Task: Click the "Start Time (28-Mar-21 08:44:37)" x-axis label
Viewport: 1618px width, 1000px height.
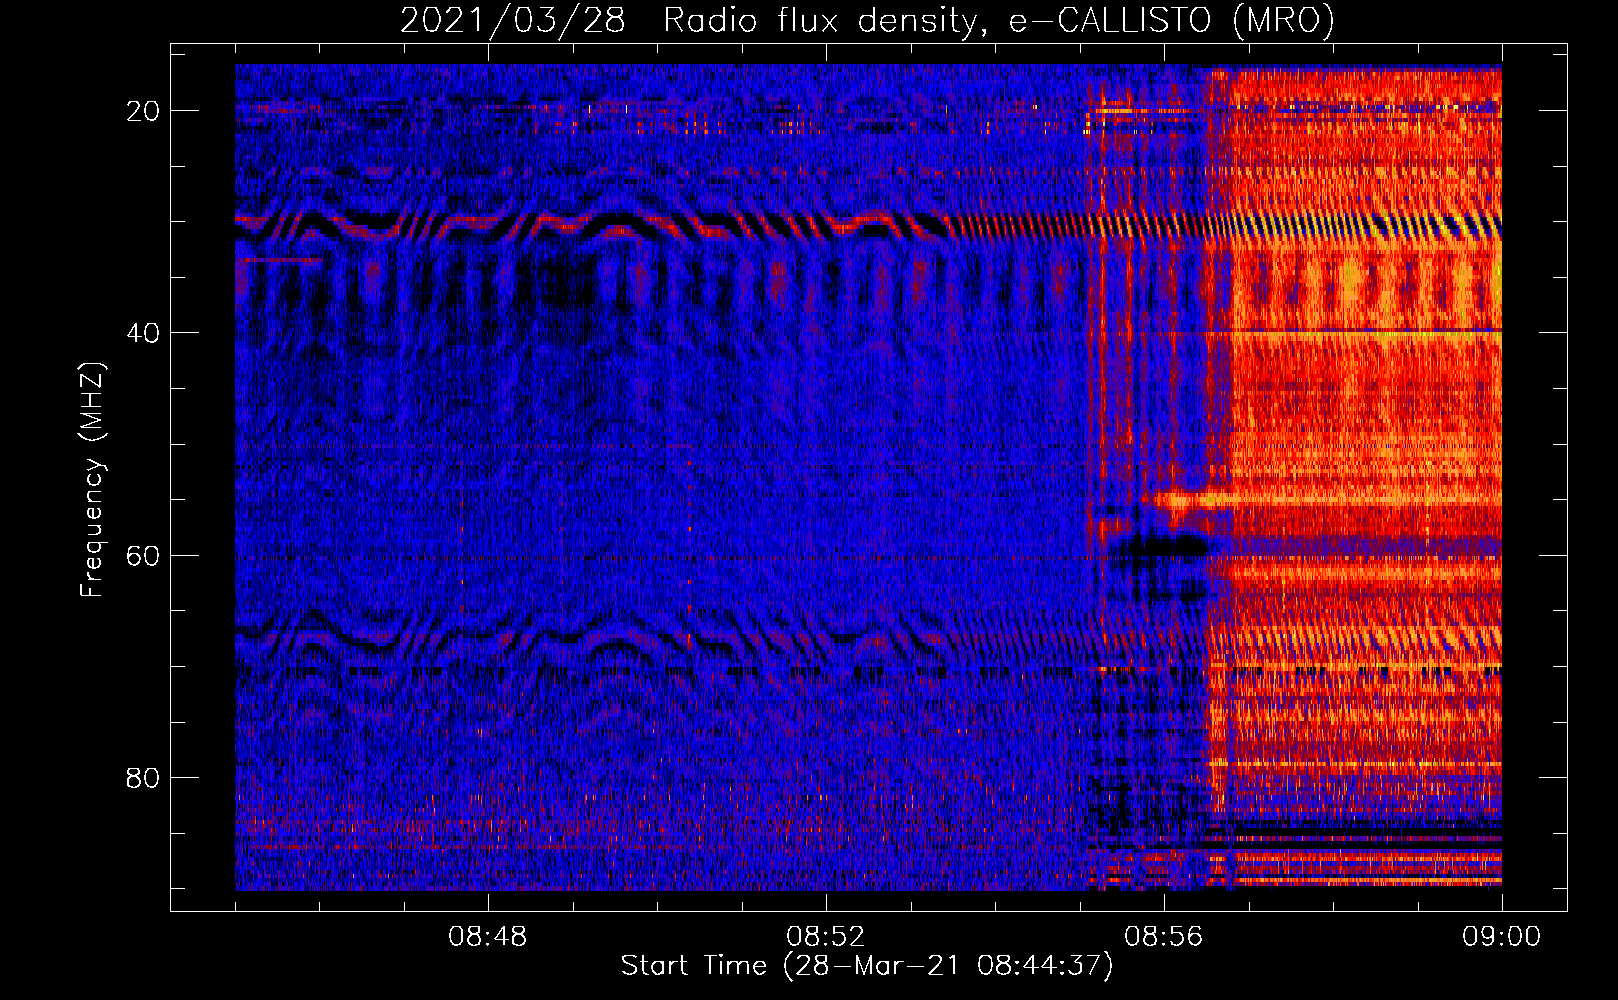Action: click(x=867, y=966)
